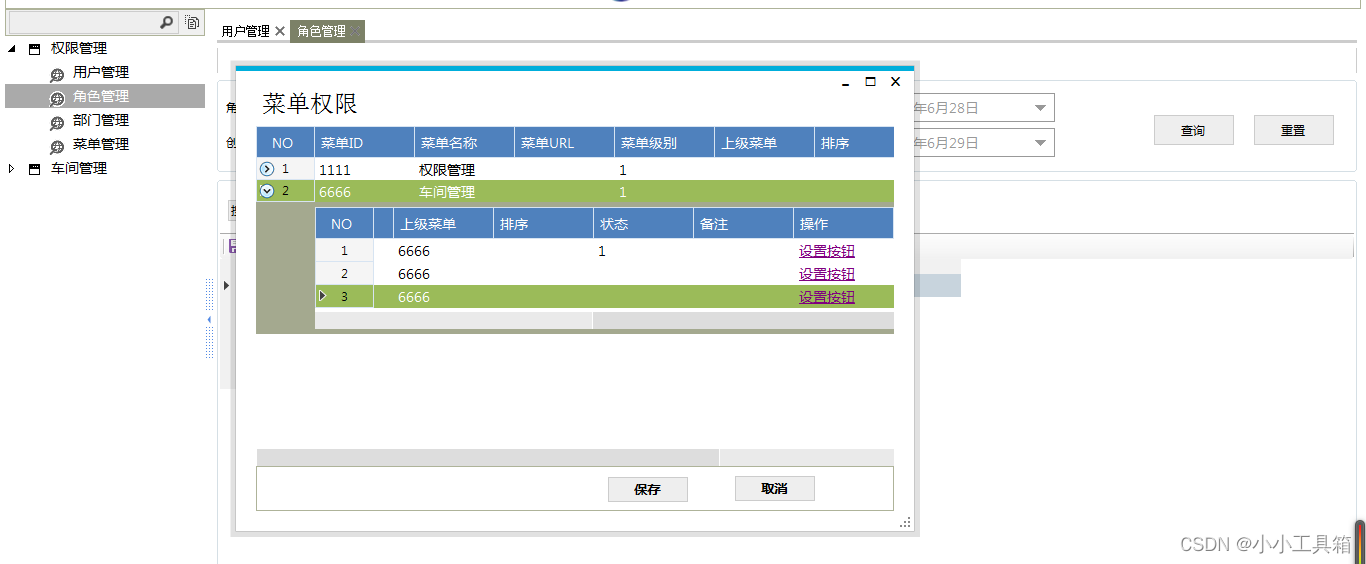This screenshot has height=564, width=1366.
Task: Click the 菜单级别 column header
Action: click(x=664, y=143)
